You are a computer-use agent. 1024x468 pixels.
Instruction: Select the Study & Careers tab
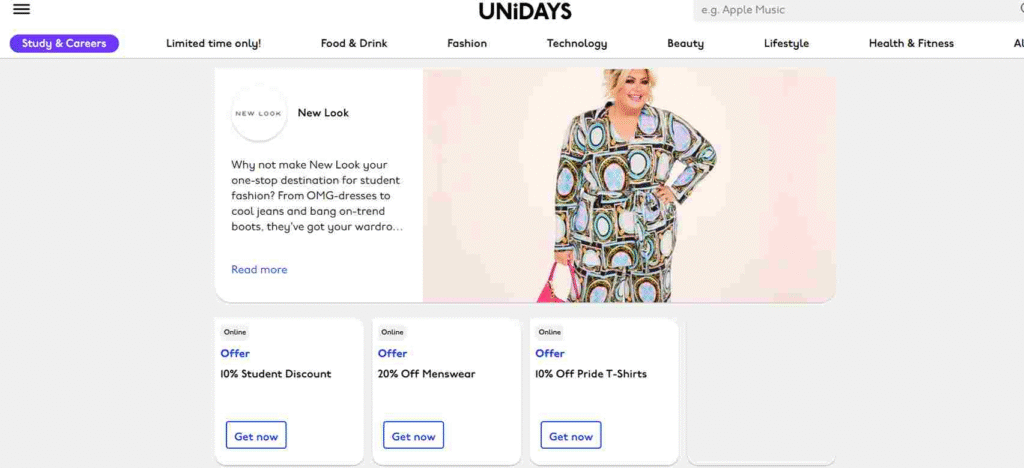pos(64,44)
